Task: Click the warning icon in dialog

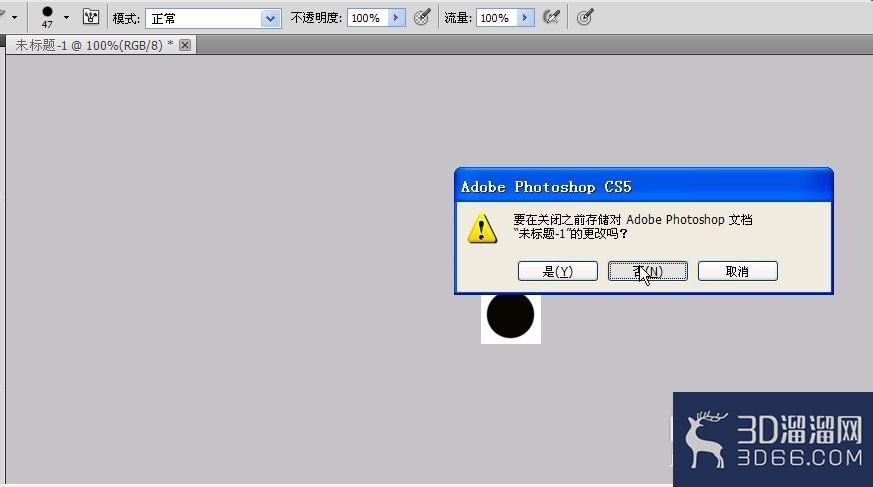Action: point(482,228)
